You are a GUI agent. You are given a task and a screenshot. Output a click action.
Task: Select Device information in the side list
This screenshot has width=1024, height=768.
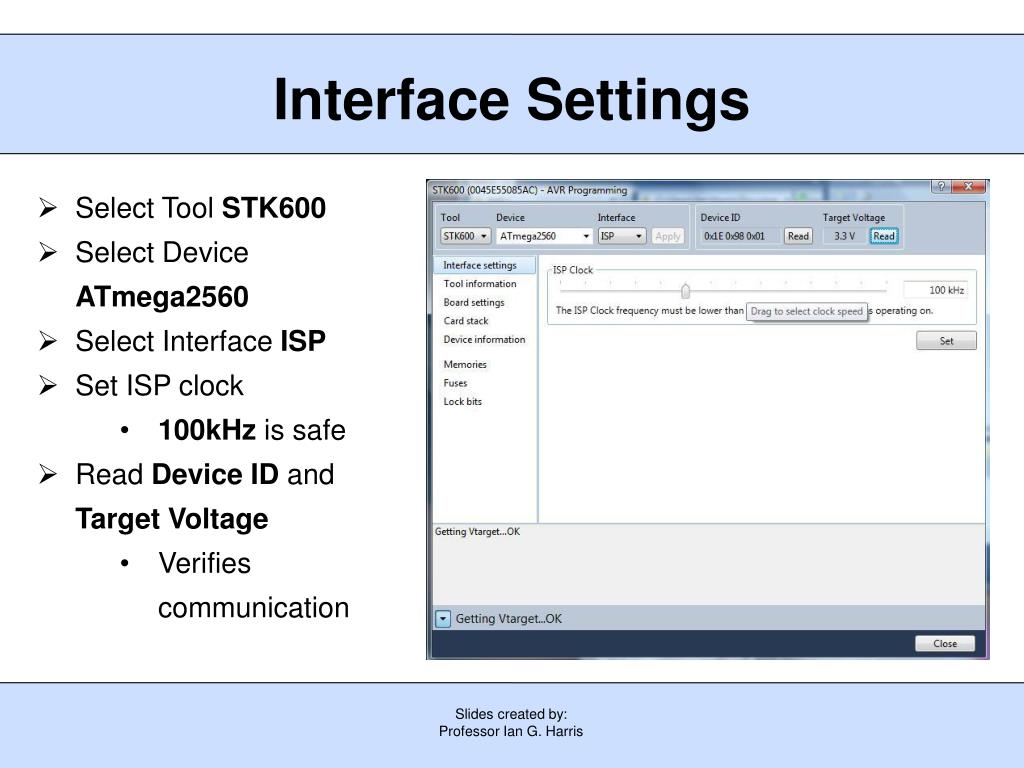click(485, 340)
